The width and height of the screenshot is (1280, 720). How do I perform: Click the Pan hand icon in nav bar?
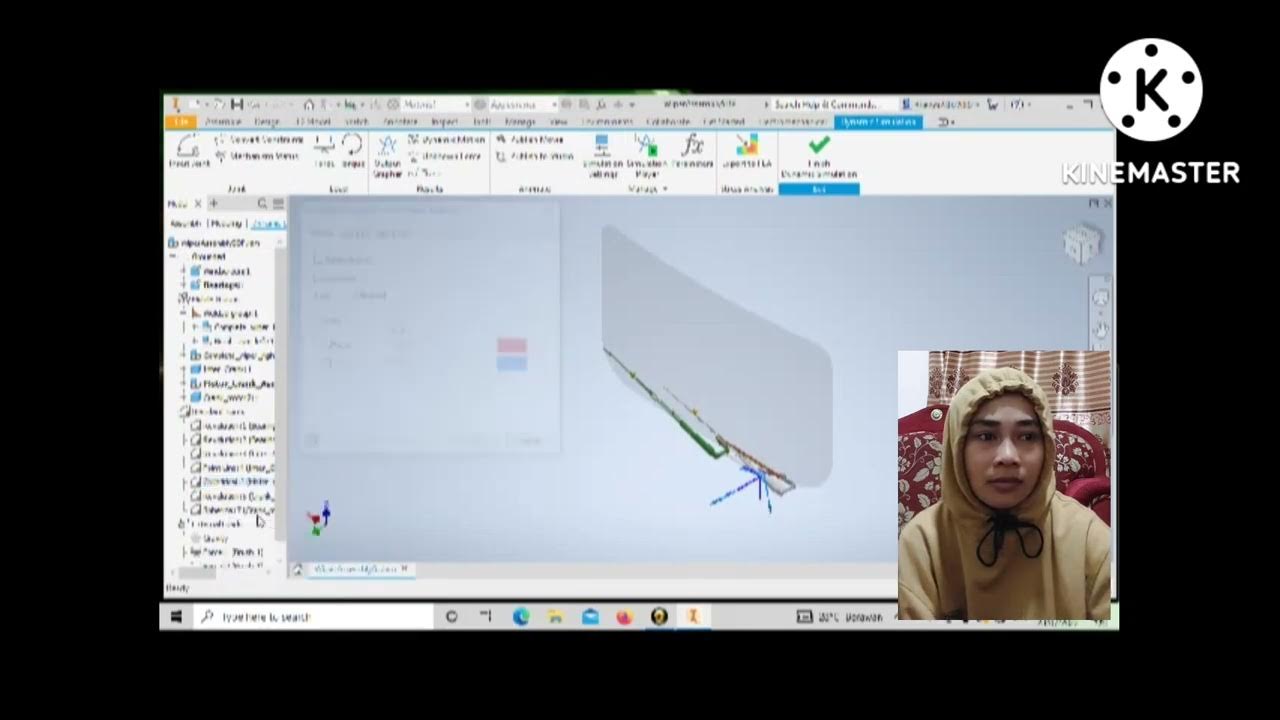pos(1101,328)
